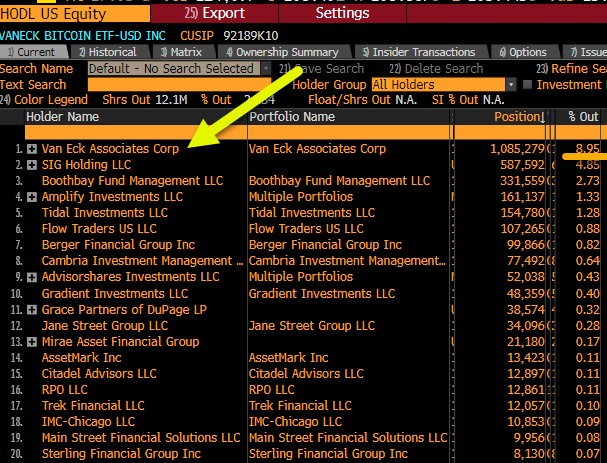Image resolution: width=607 pixels, height=463 pixels.
Task: Click the Text Search input field
Action: click(179, 85)
